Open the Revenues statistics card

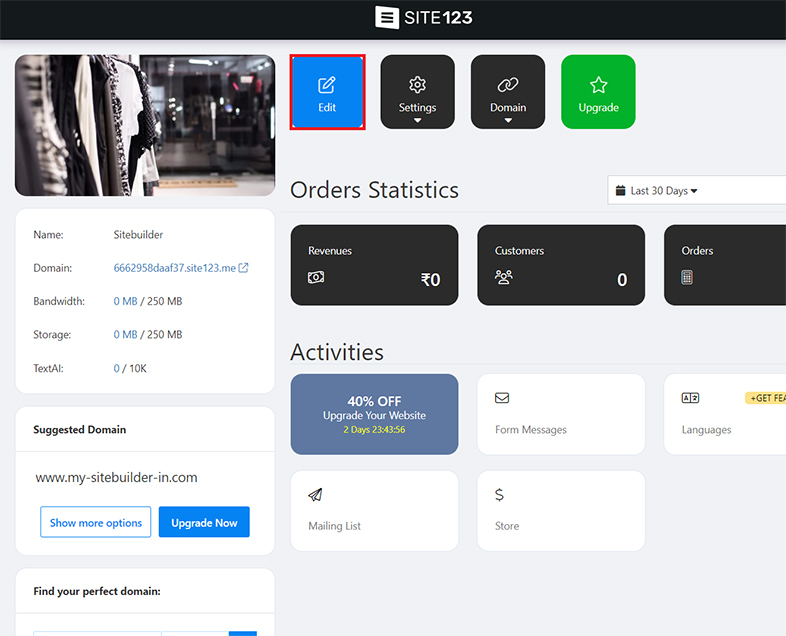pyautogui.click(x=374, y=265)
